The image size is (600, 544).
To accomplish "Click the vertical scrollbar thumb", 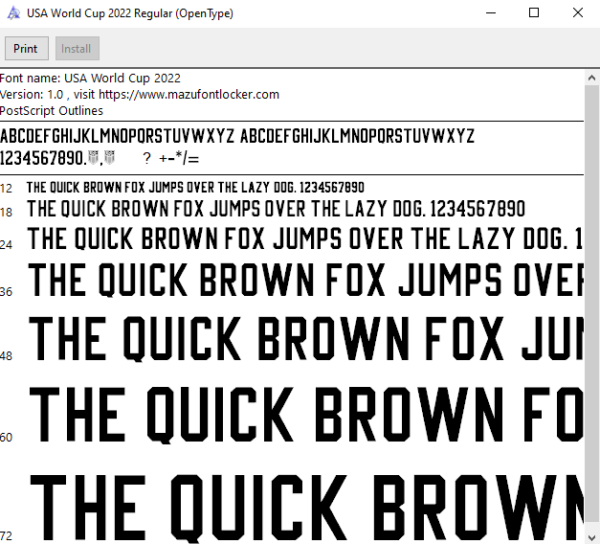I will (592, 304).
